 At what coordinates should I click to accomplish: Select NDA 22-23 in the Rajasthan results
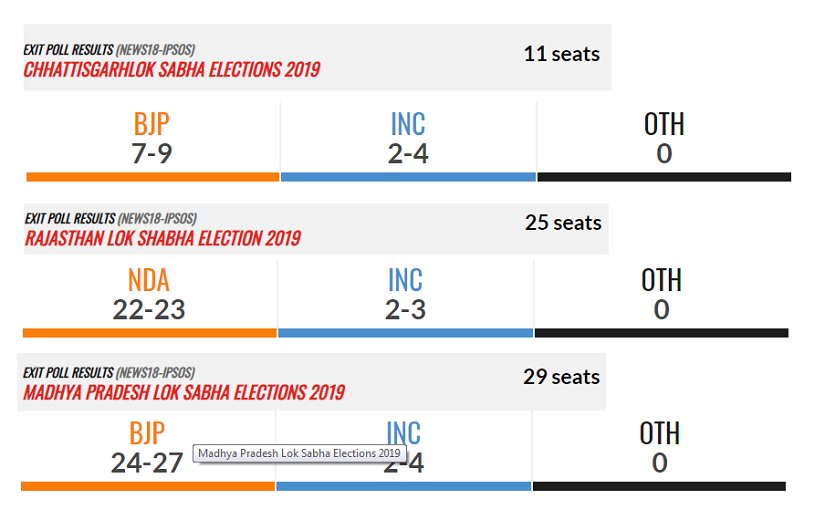tap(149, 295)
